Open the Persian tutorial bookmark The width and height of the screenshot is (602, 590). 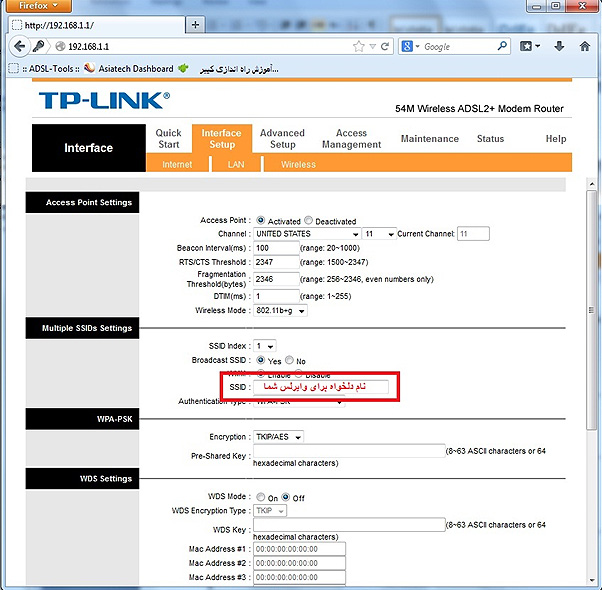[x=238, y=69]
